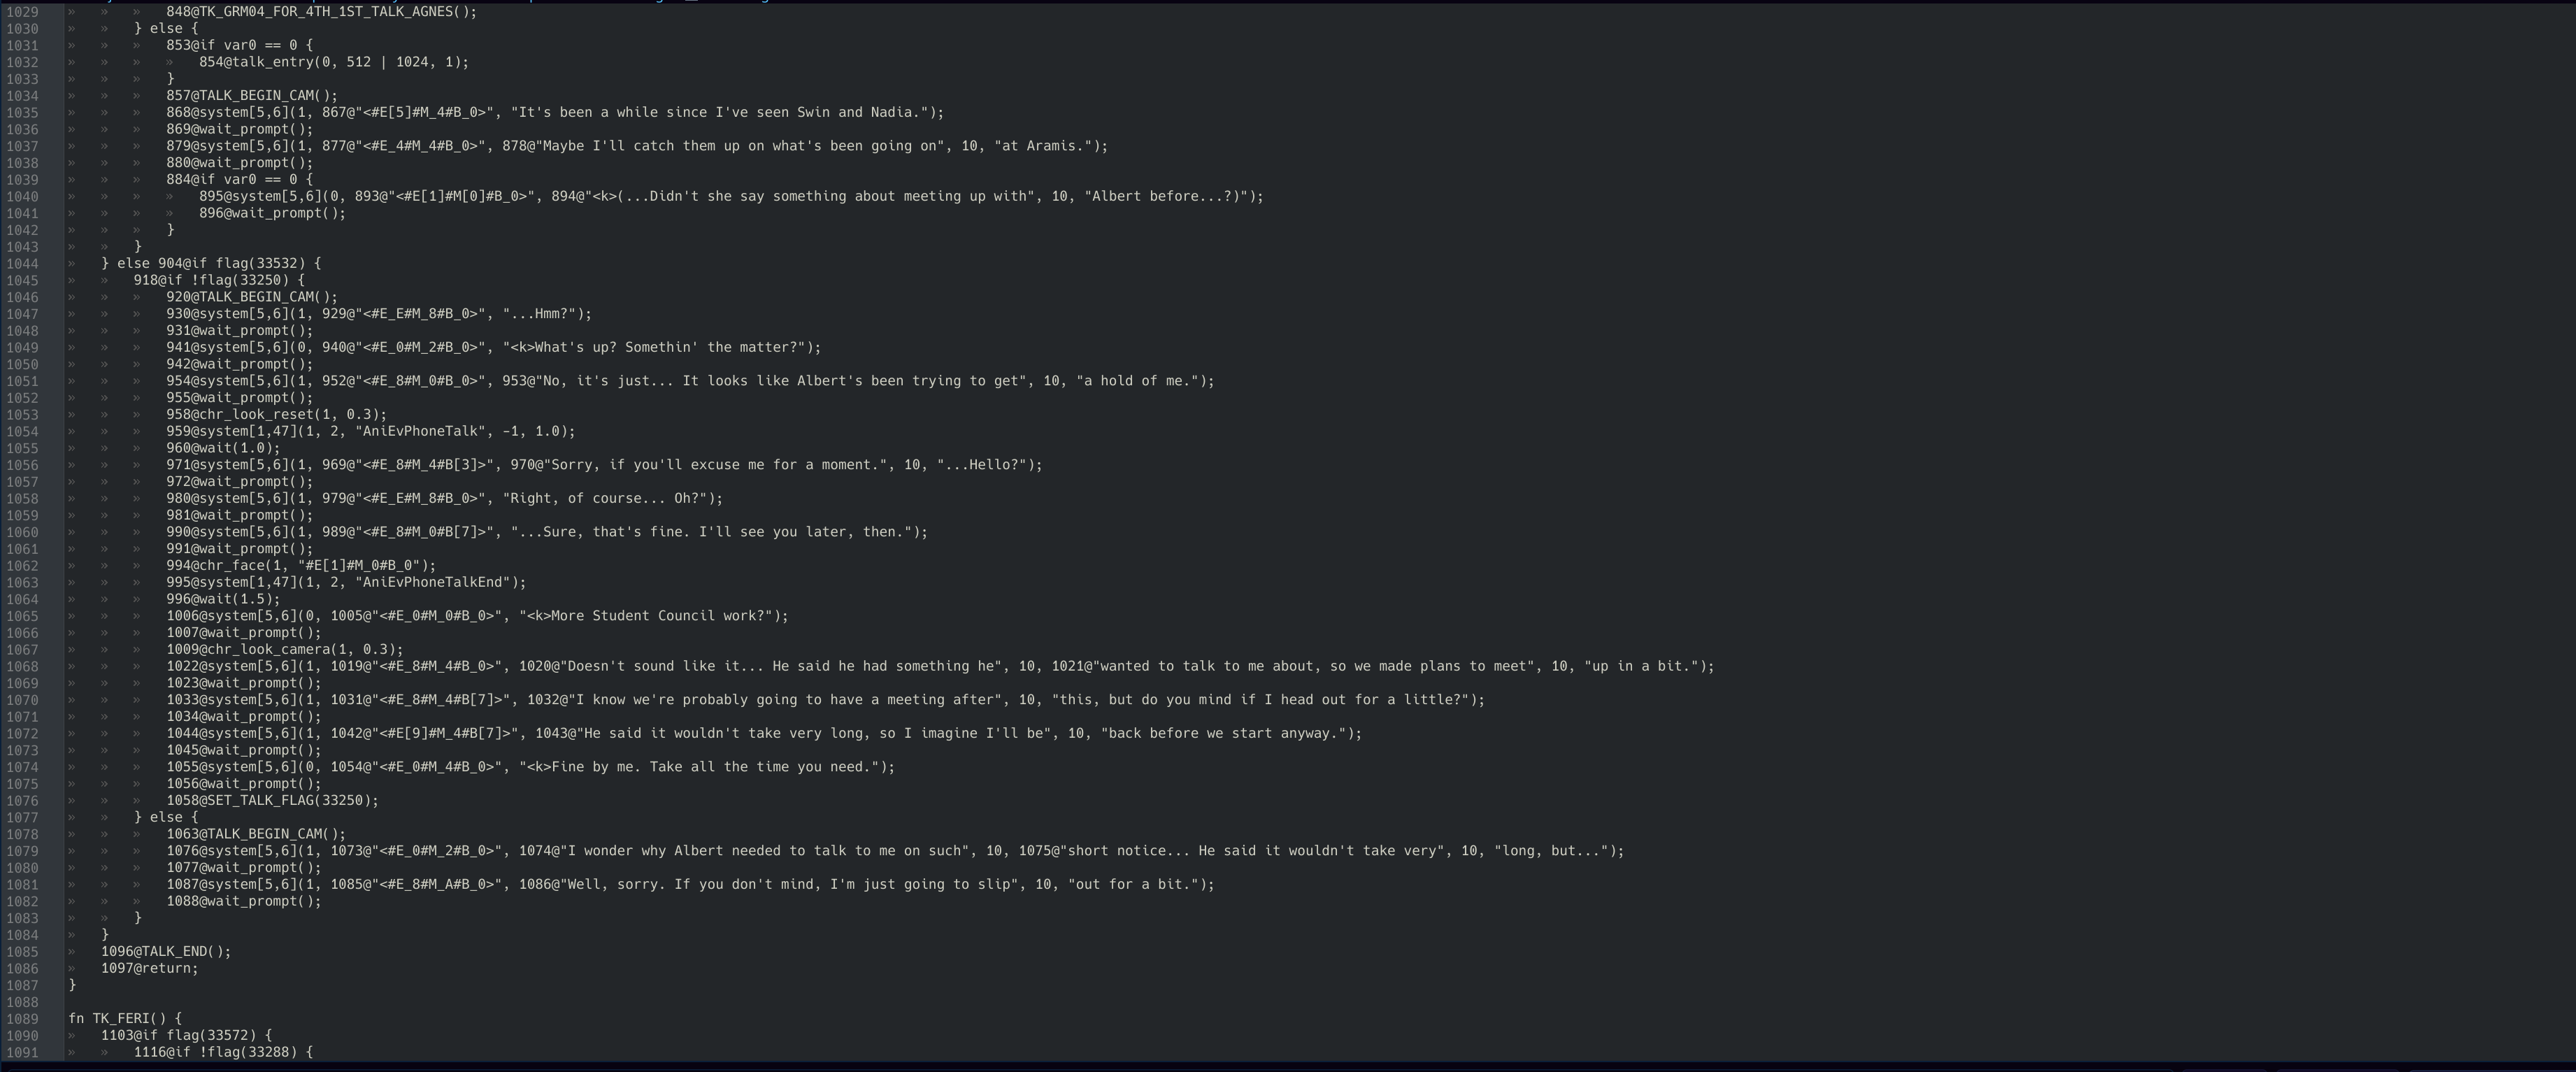Click line number 1089 in the gutter
Screen dimensions: 2576x1072
tap(22, 1019)
